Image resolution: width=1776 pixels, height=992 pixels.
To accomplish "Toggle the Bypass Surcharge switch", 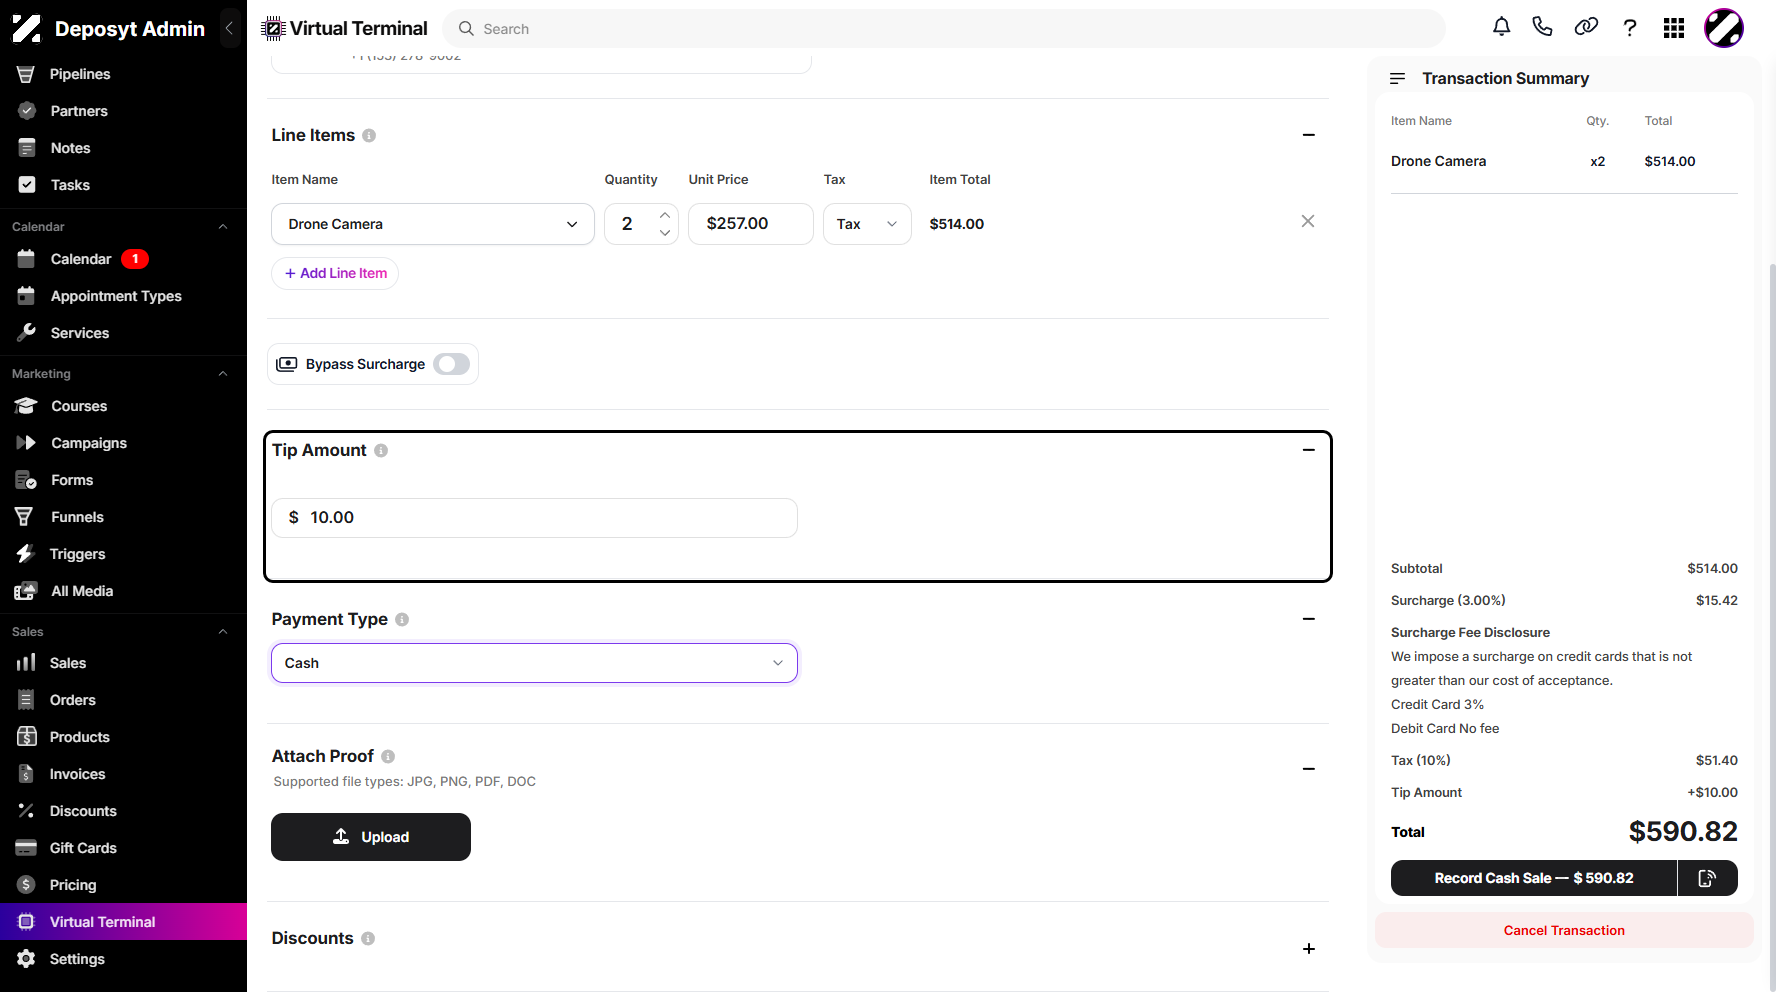I will (452, 364).
